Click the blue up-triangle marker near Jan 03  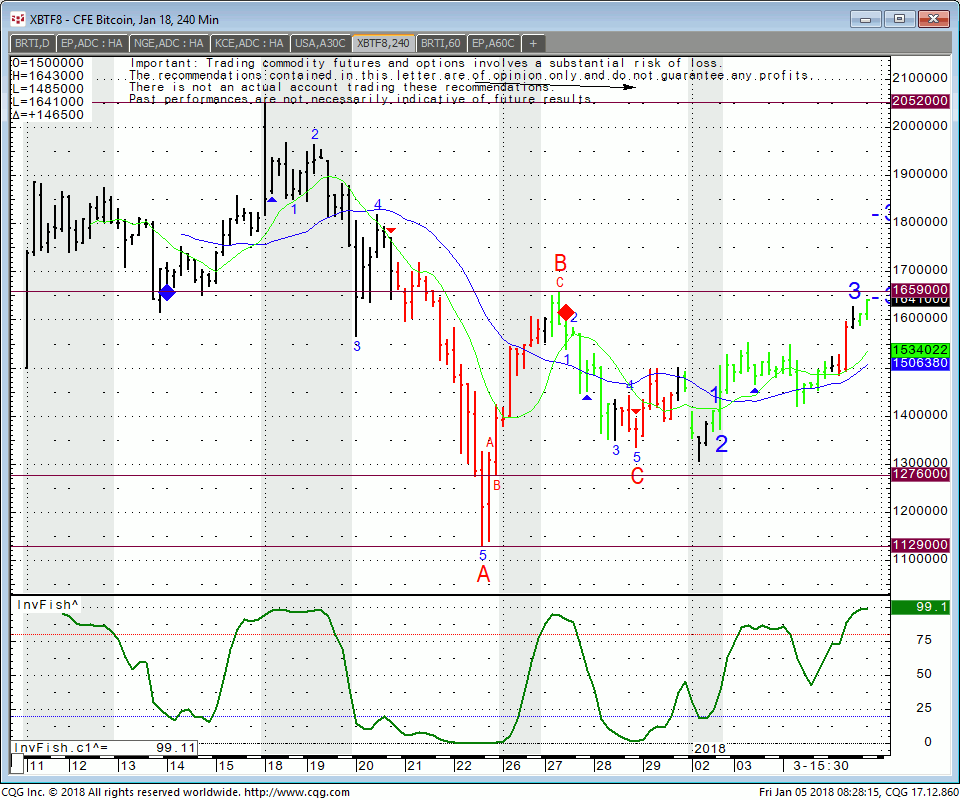tap(754, 391)
